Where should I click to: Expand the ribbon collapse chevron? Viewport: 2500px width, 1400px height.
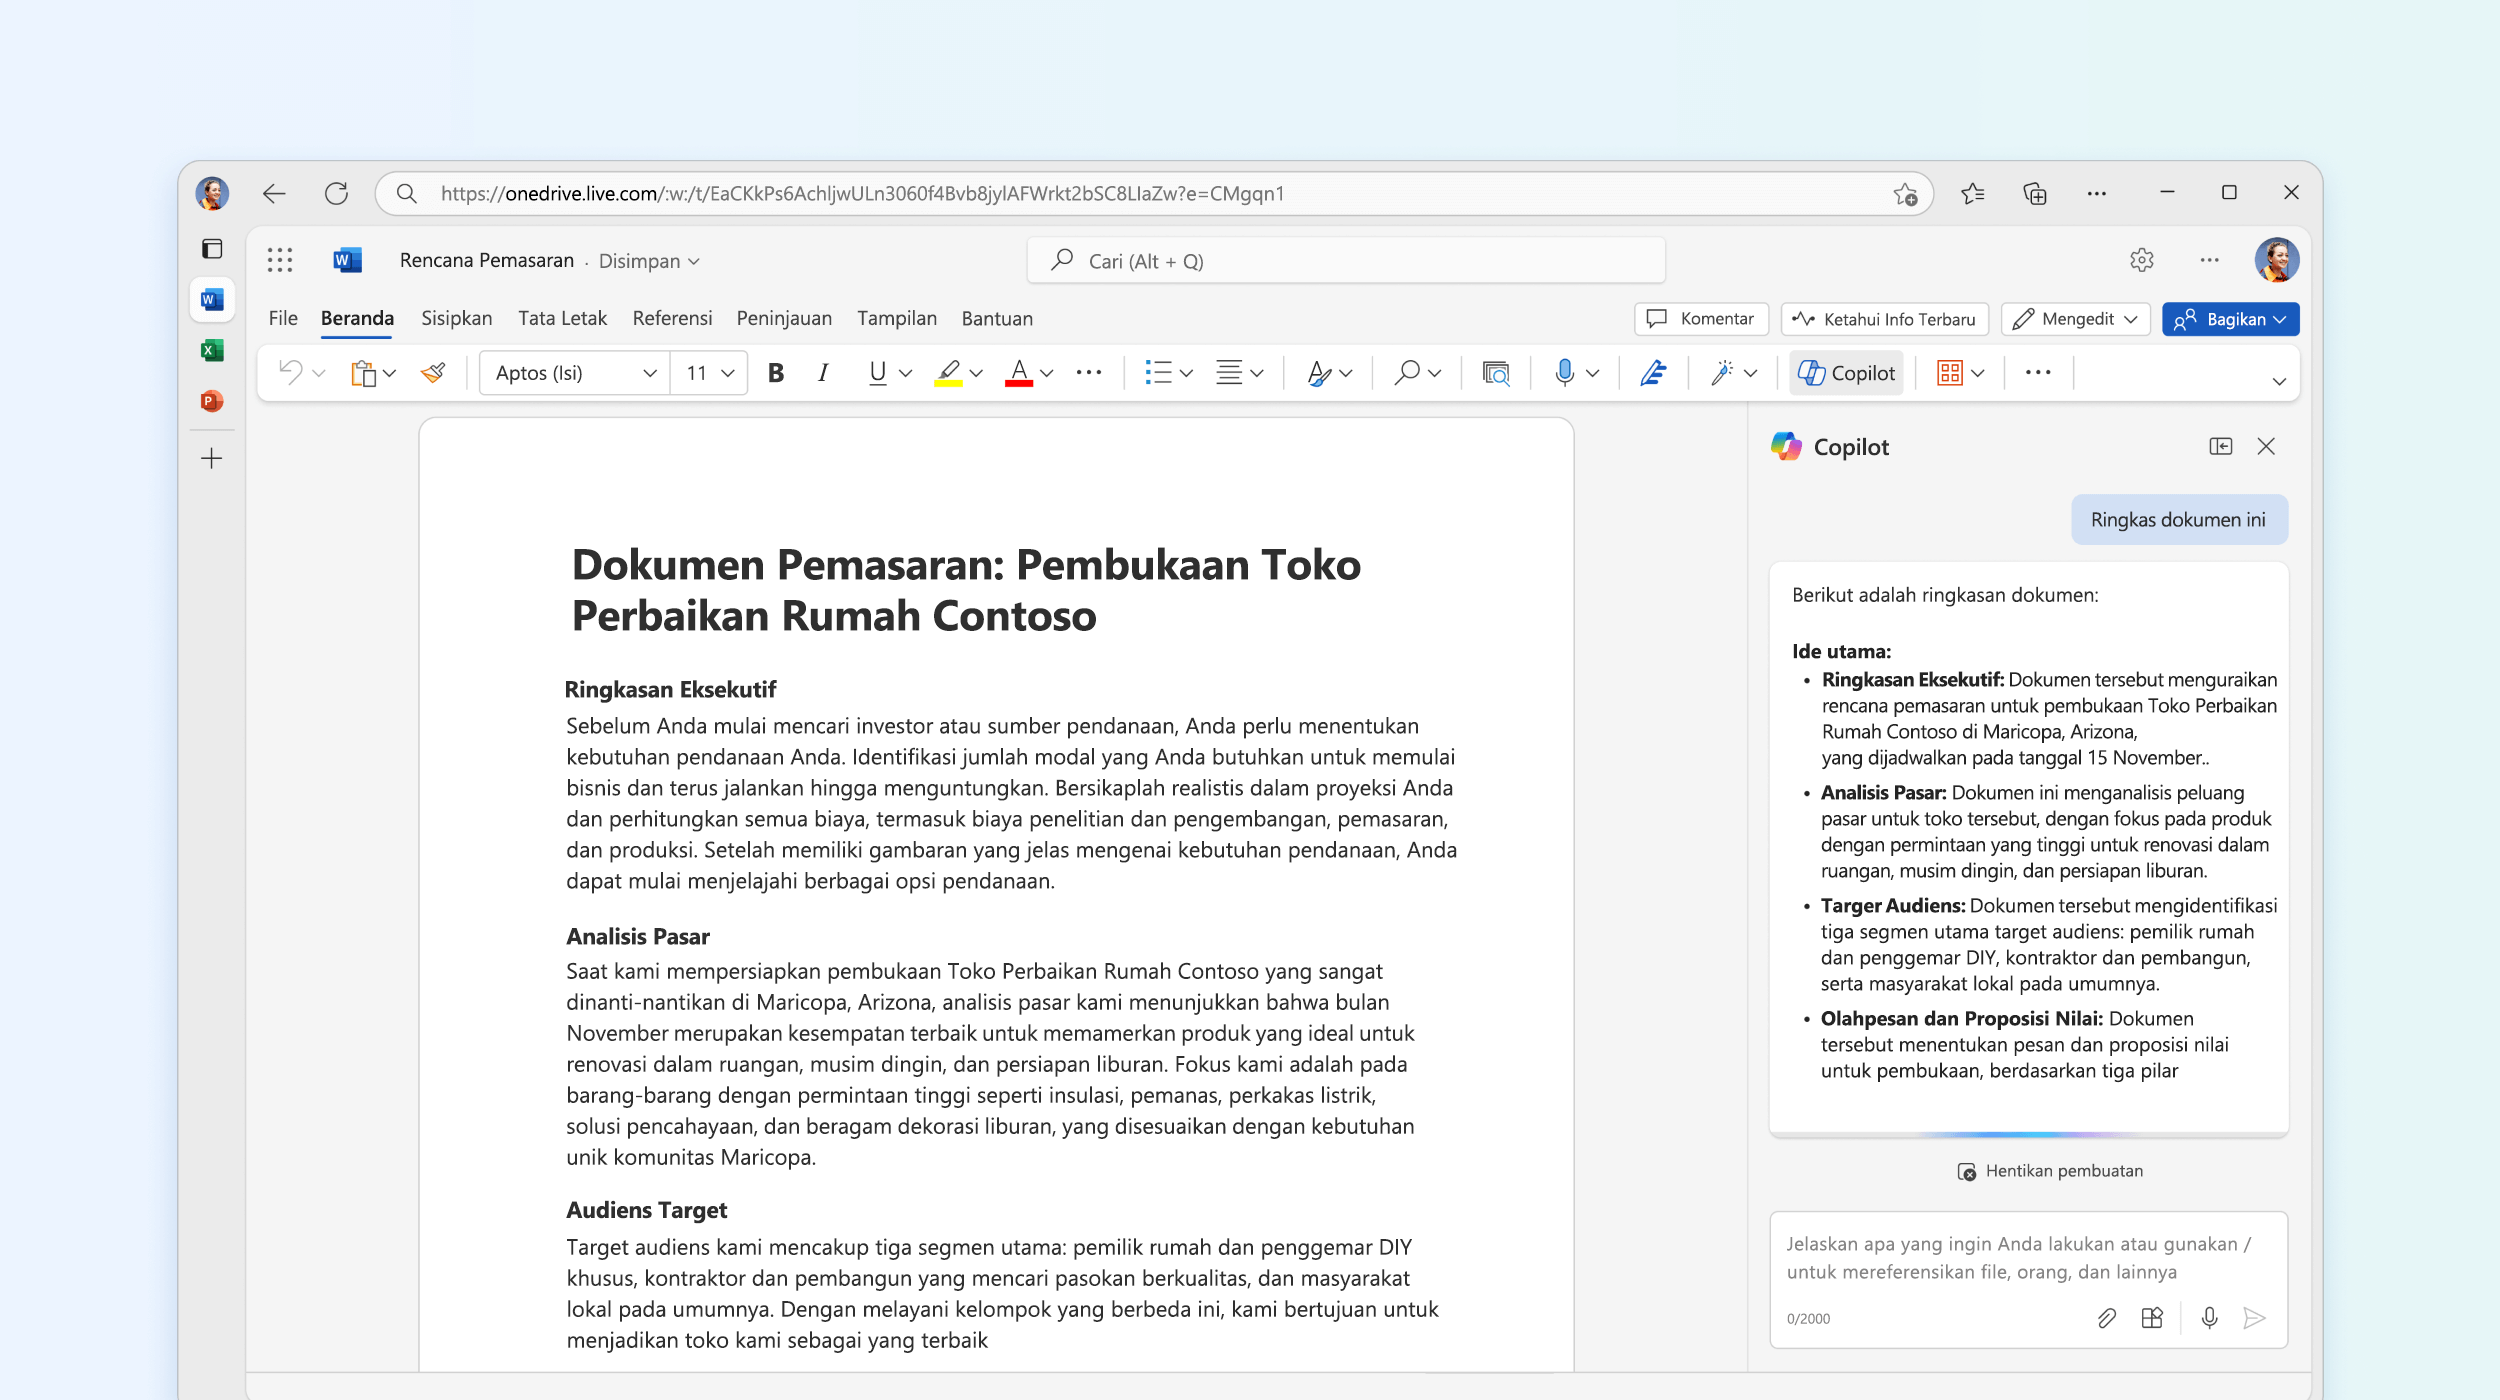click(2279, 381)
